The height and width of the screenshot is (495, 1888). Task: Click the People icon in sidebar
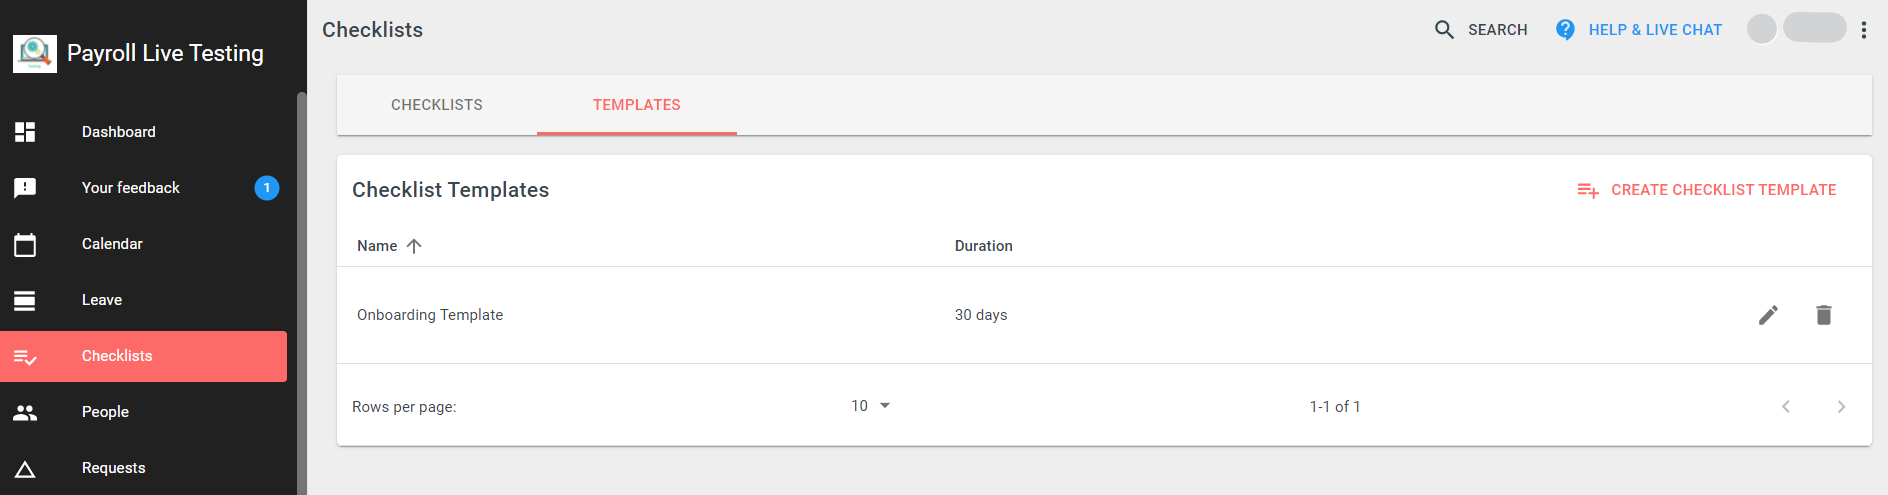(x=25, y=412)
